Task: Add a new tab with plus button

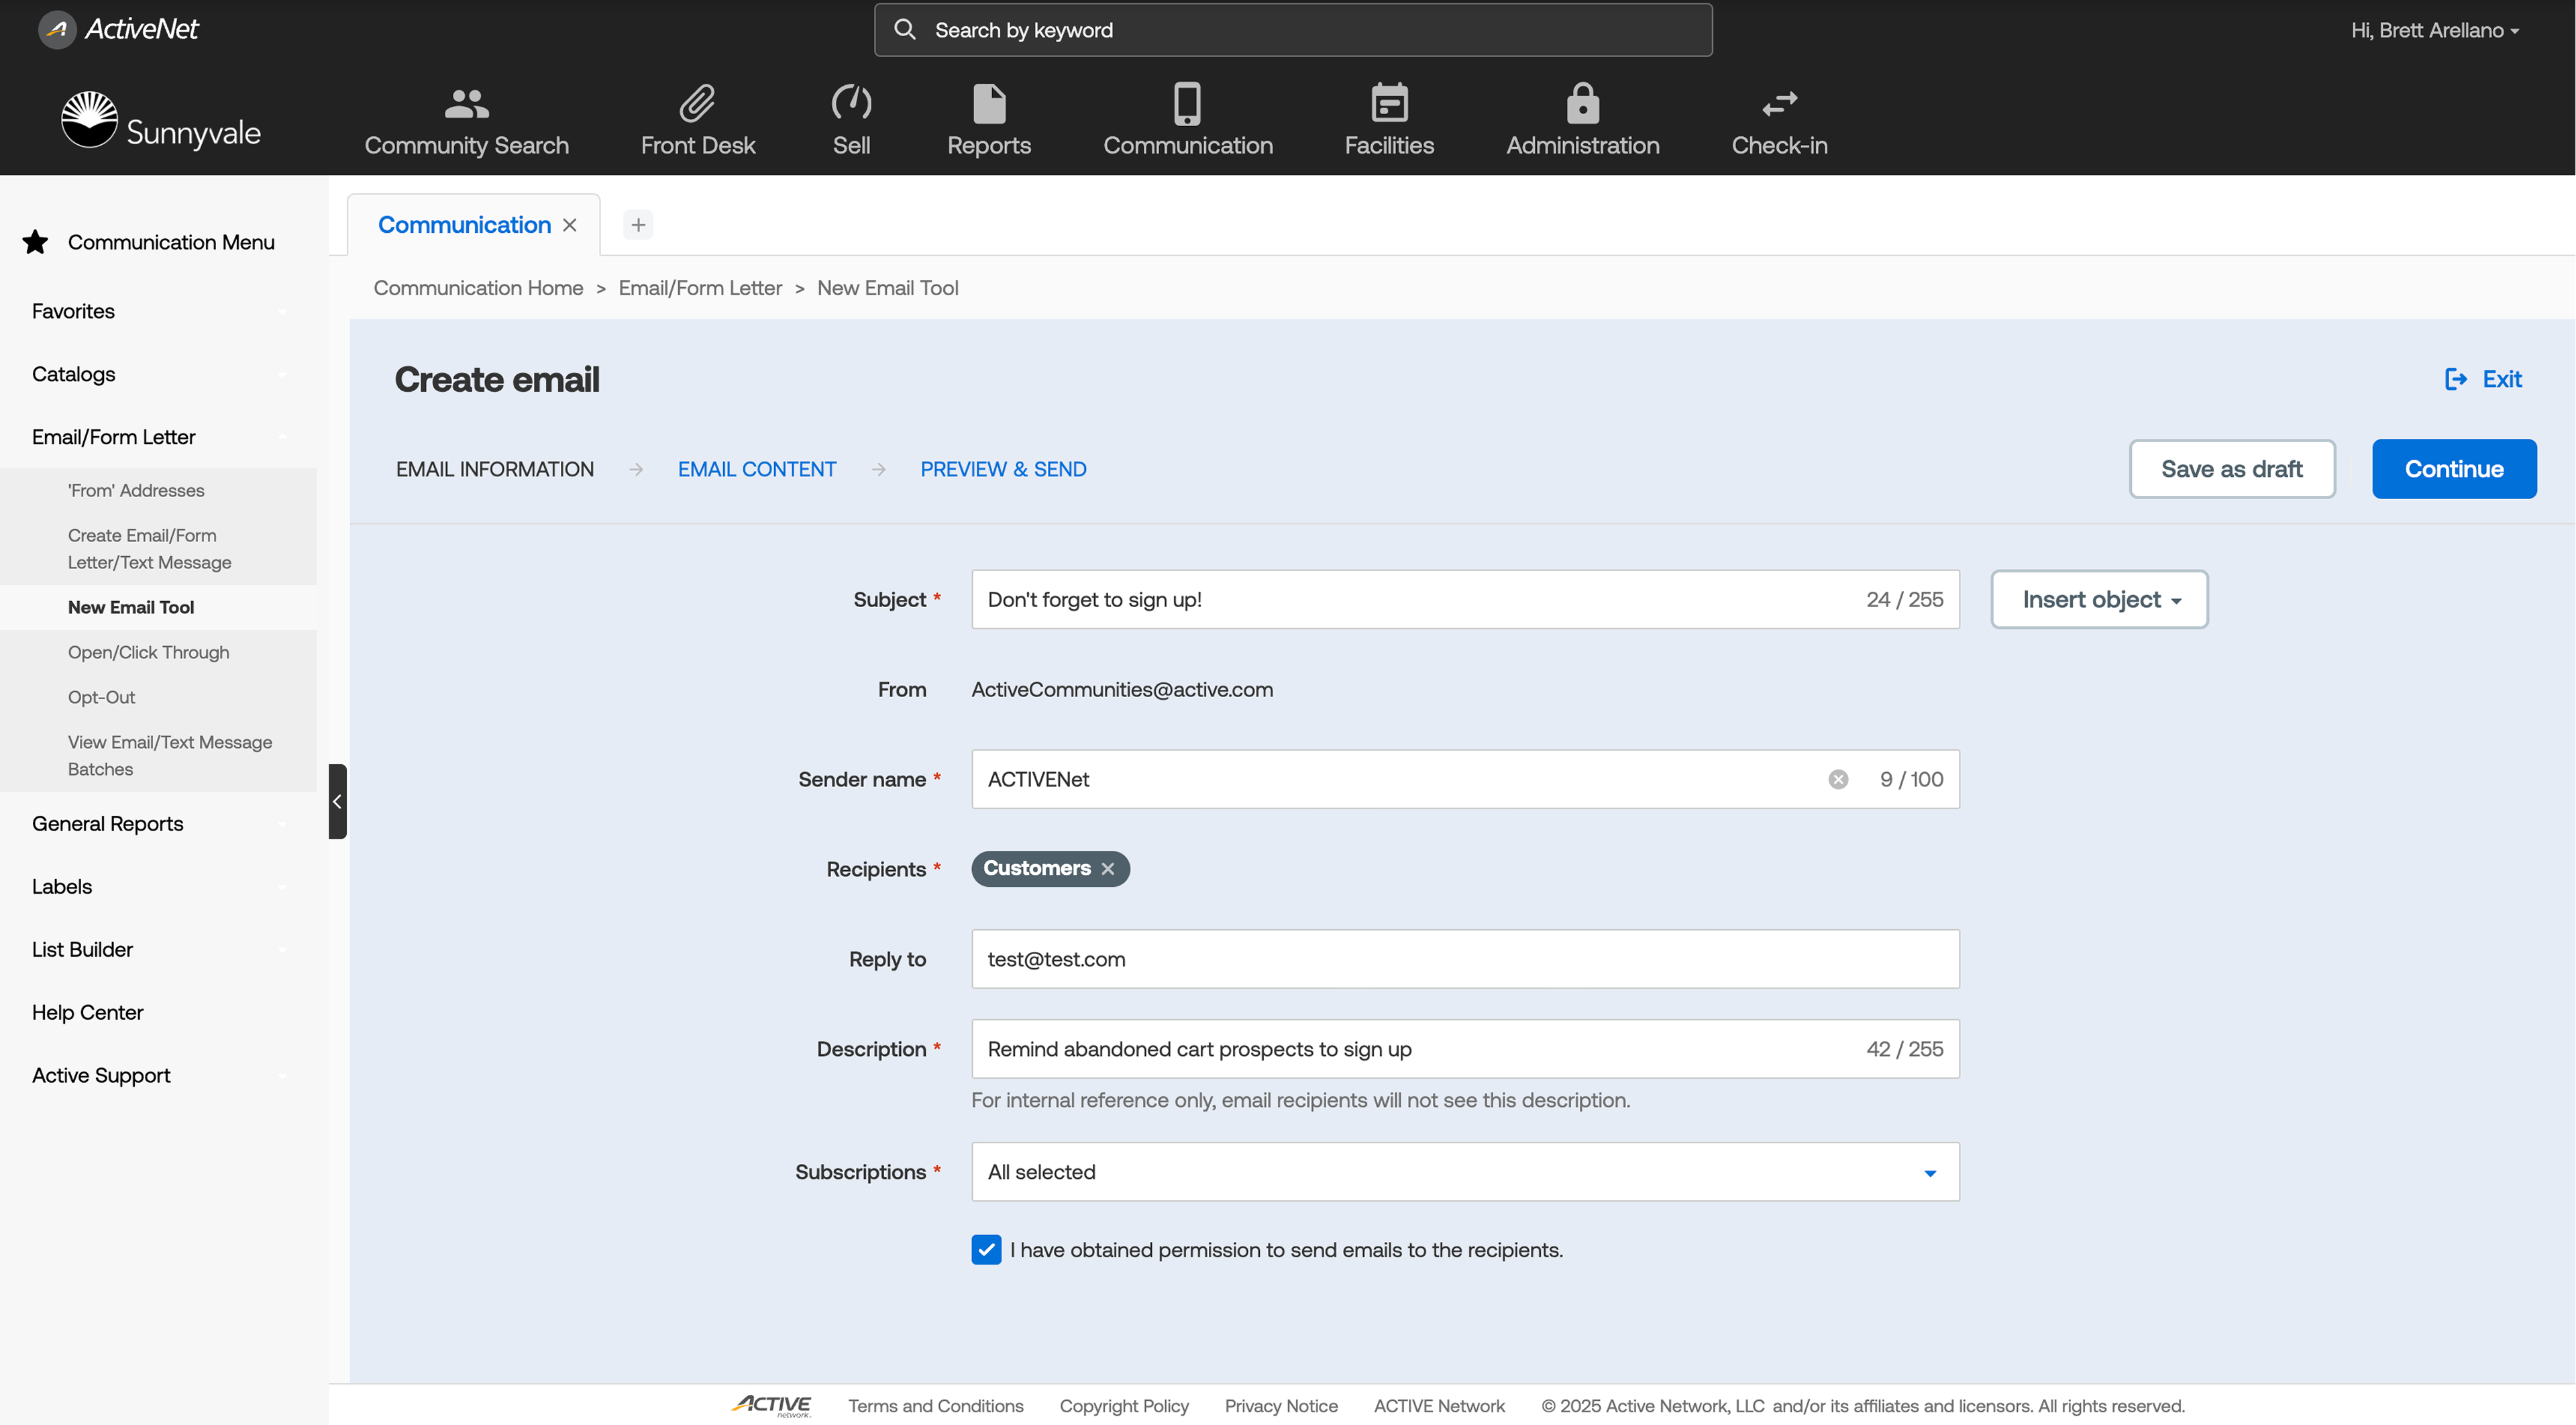Action: (x=638, y=225)
